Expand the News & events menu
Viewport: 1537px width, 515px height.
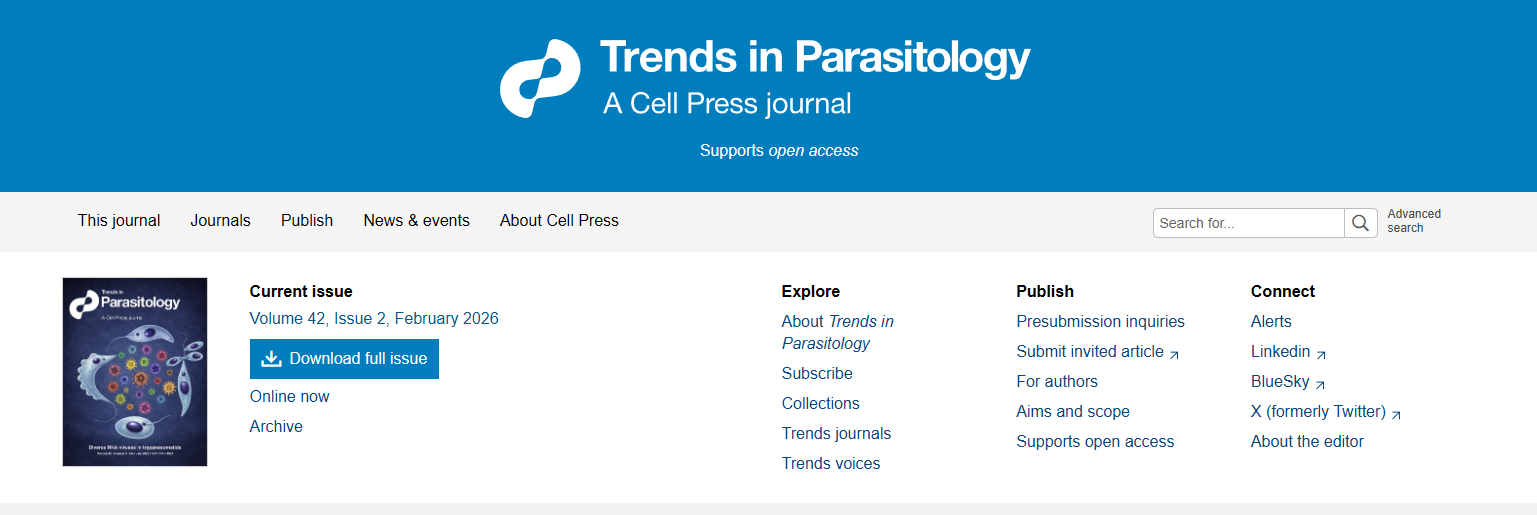[x=416, y=221]
